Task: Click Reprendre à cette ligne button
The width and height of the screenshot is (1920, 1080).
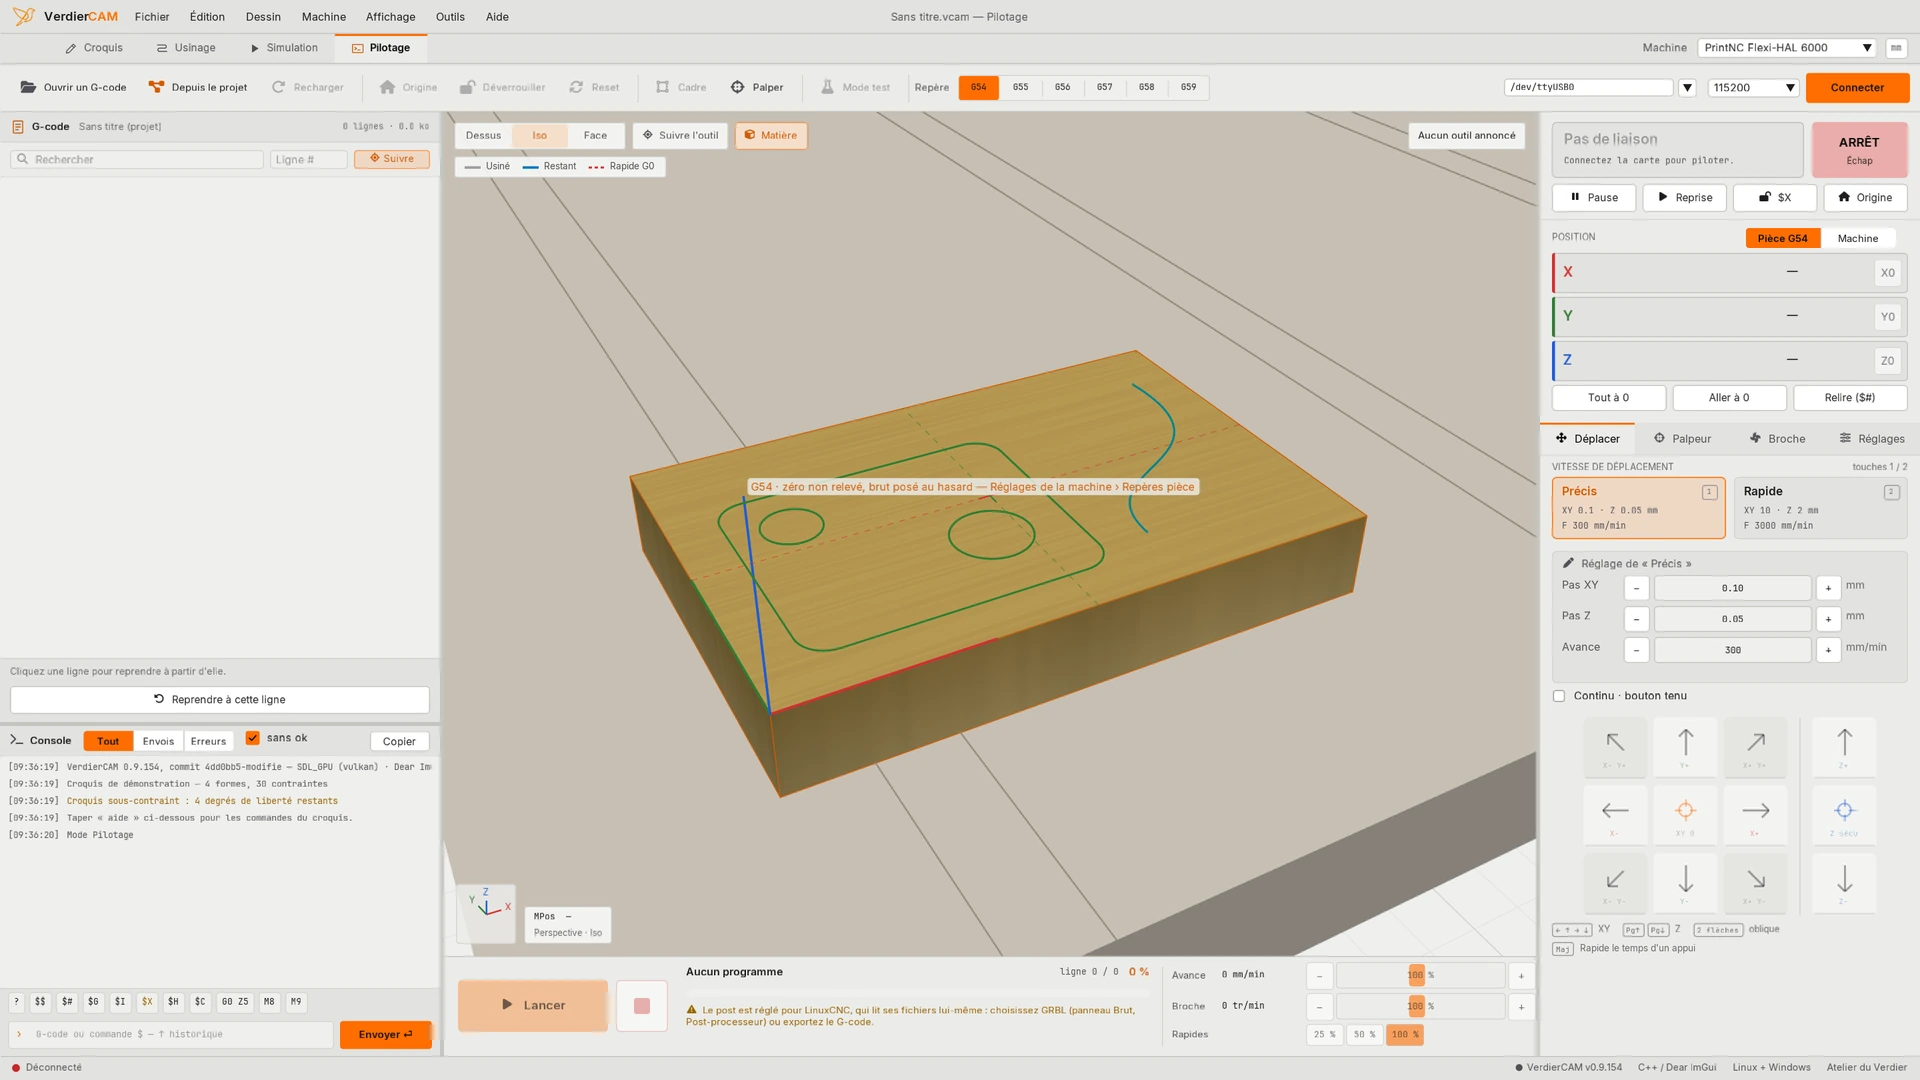Action: [x=220, y=699]
